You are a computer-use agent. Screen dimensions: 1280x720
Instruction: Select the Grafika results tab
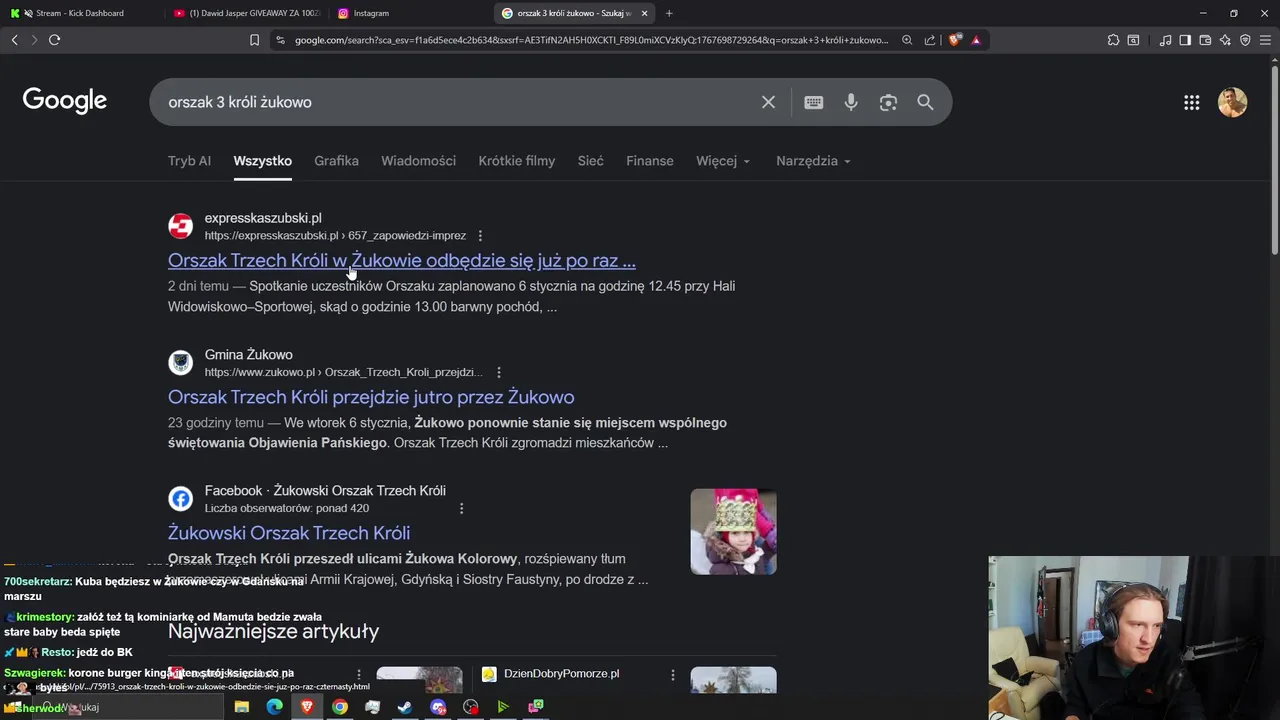pyautogui.click(x=336, y=161)
